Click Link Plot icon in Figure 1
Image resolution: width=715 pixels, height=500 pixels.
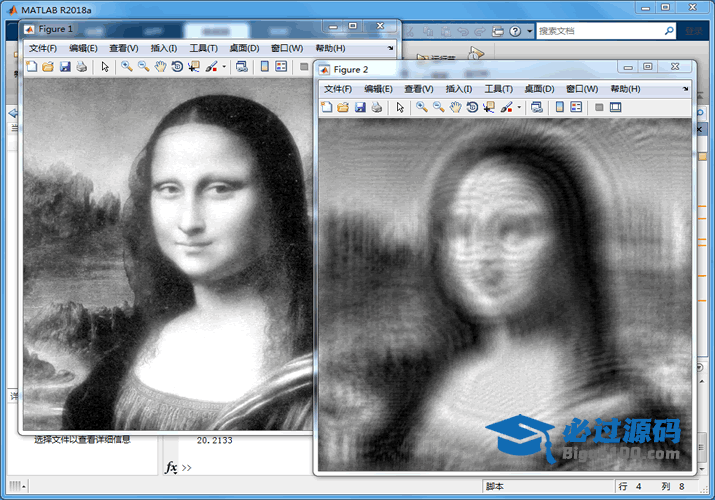(x=242, y=67)
